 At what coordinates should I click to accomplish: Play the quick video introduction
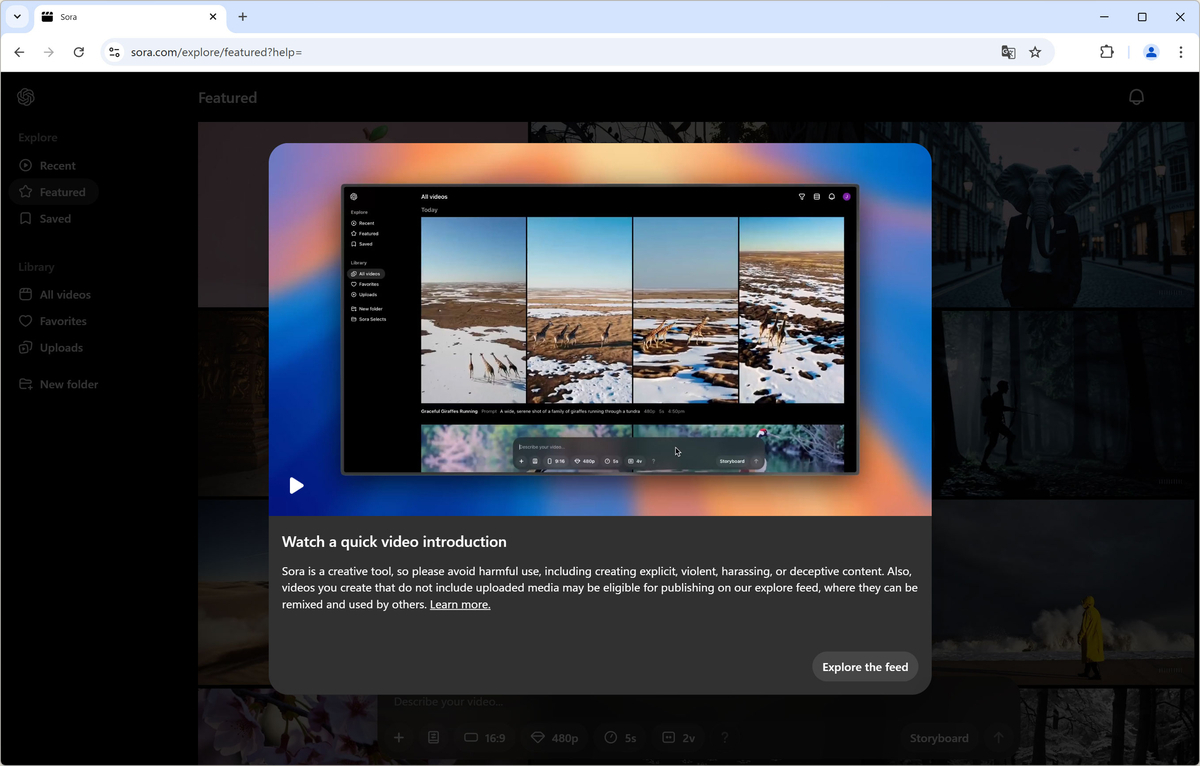pyautogui.click(x=296, y=485)
